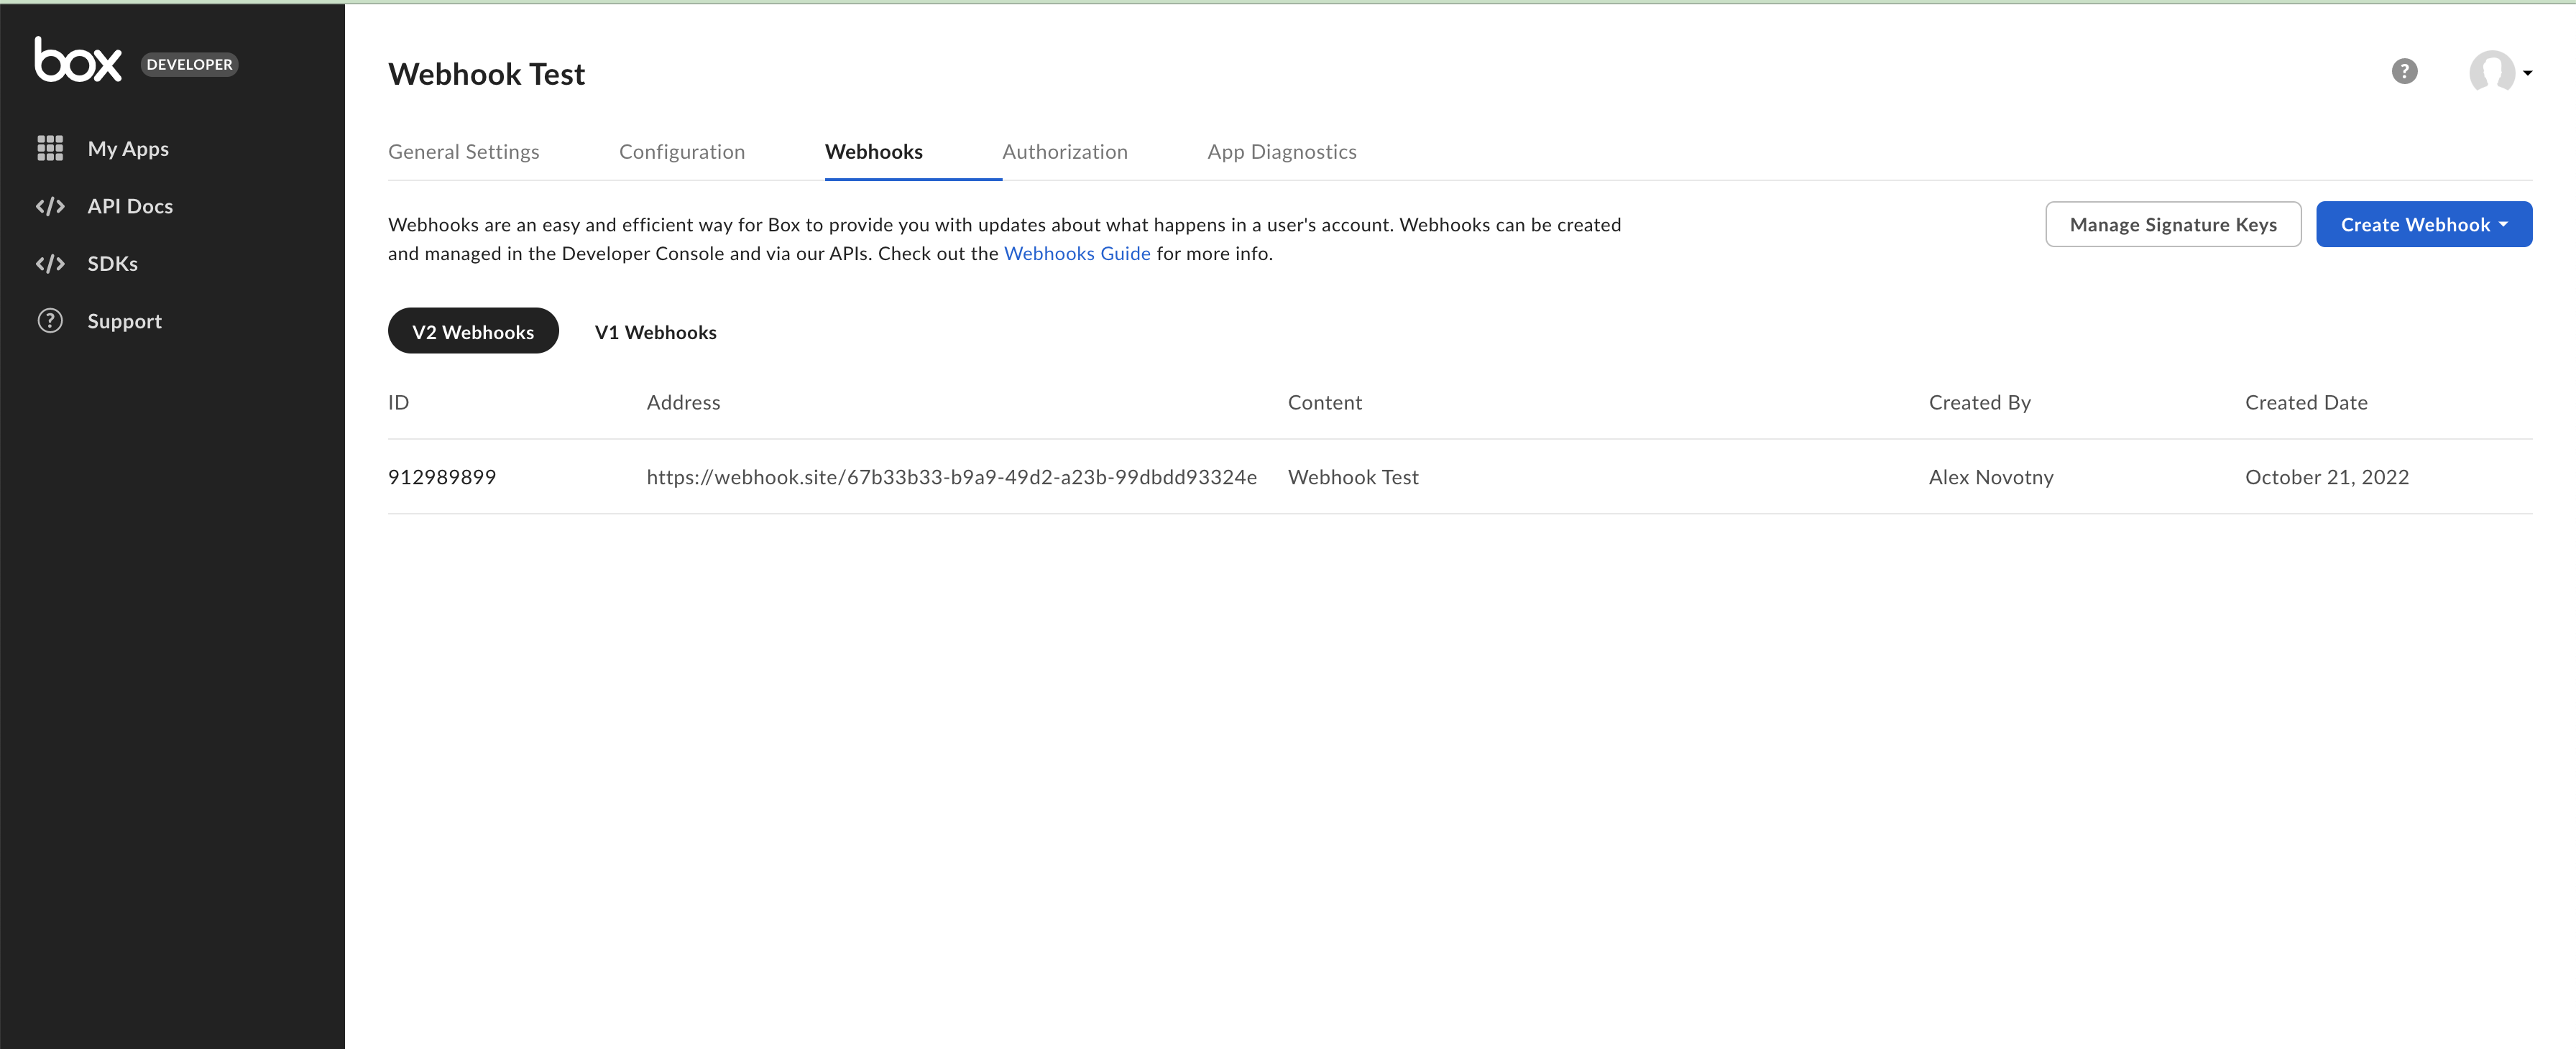2576x1049 pixels.
Task: Click the Support question mark icon
Action: (x=50, y=320)
